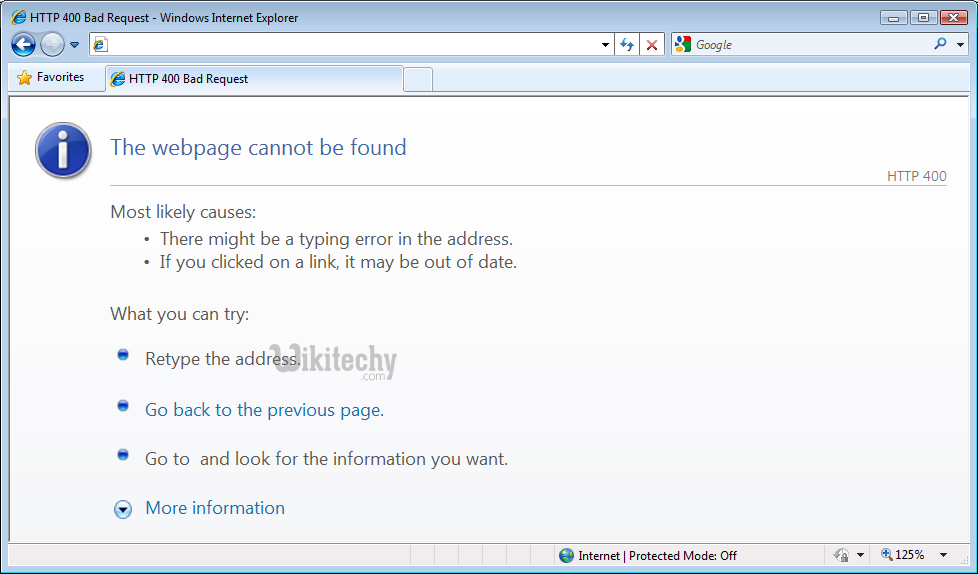
Task: Click the 'More information' link
Action: click(215, 508)
